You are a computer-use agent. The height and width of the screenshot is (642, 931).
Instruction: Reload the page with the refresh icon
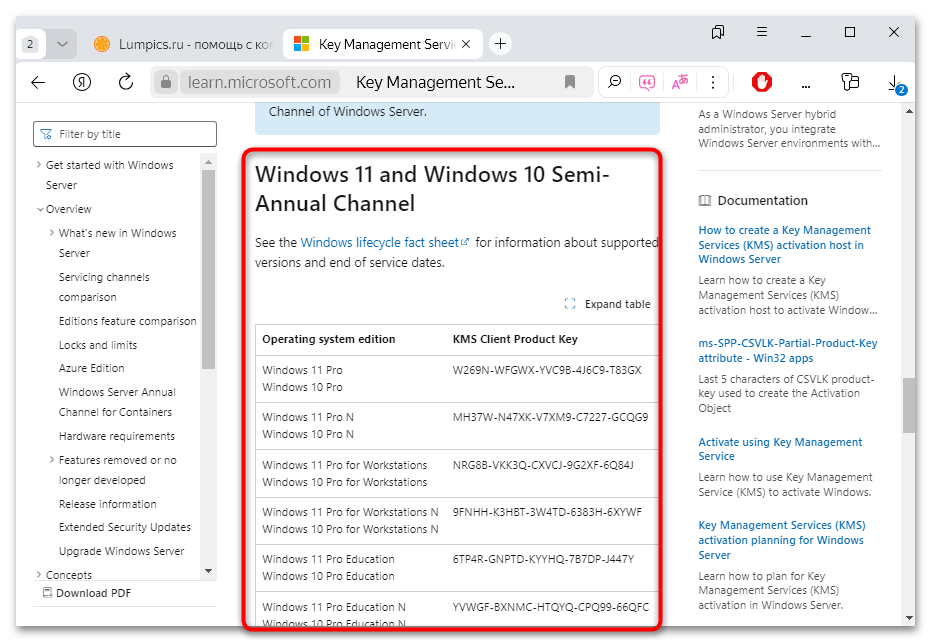[126, 82]
